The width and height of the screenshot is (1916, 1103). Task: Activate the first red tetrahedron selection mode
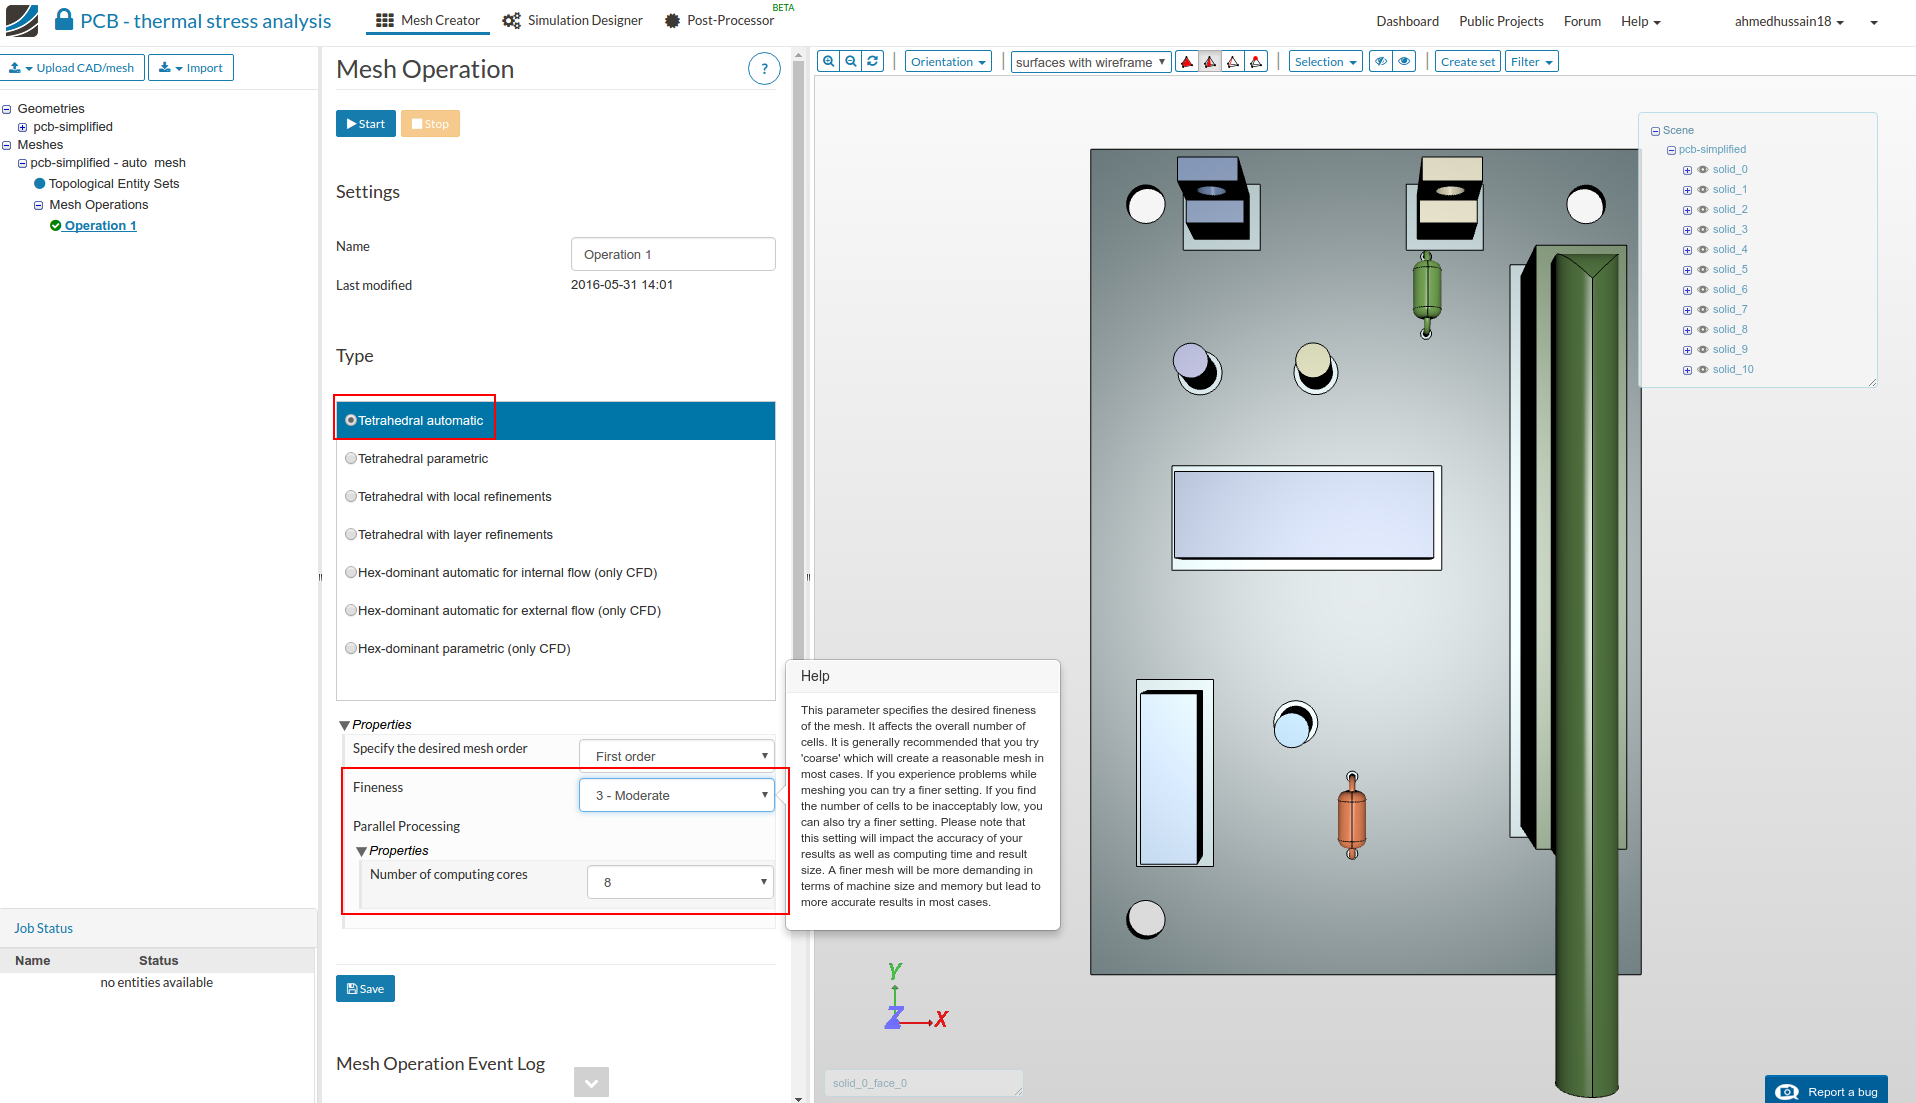pos(1187,62)
